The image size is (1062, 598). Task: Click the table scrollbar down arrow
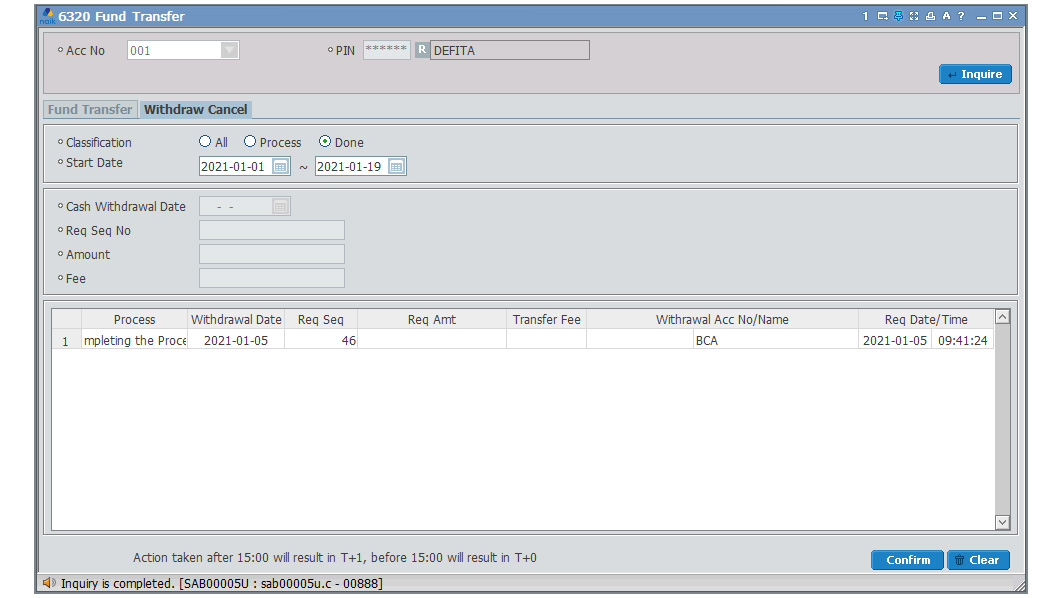point(1003,522)
